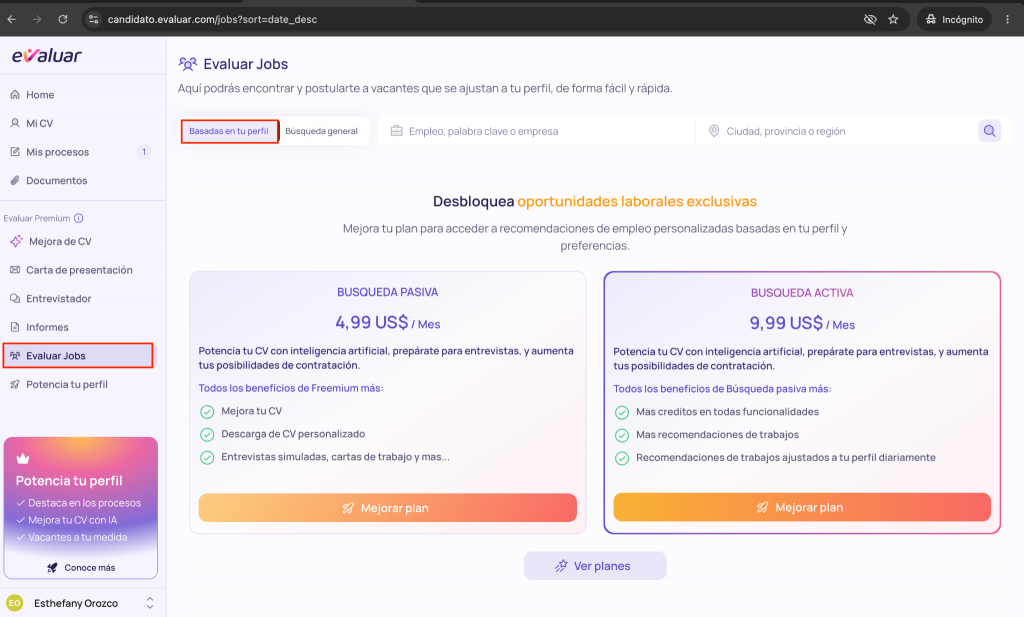Click check icon beside Mas creditos en todas funcionalidades
The image size is (1024, 617).
[x=622, y=413]
